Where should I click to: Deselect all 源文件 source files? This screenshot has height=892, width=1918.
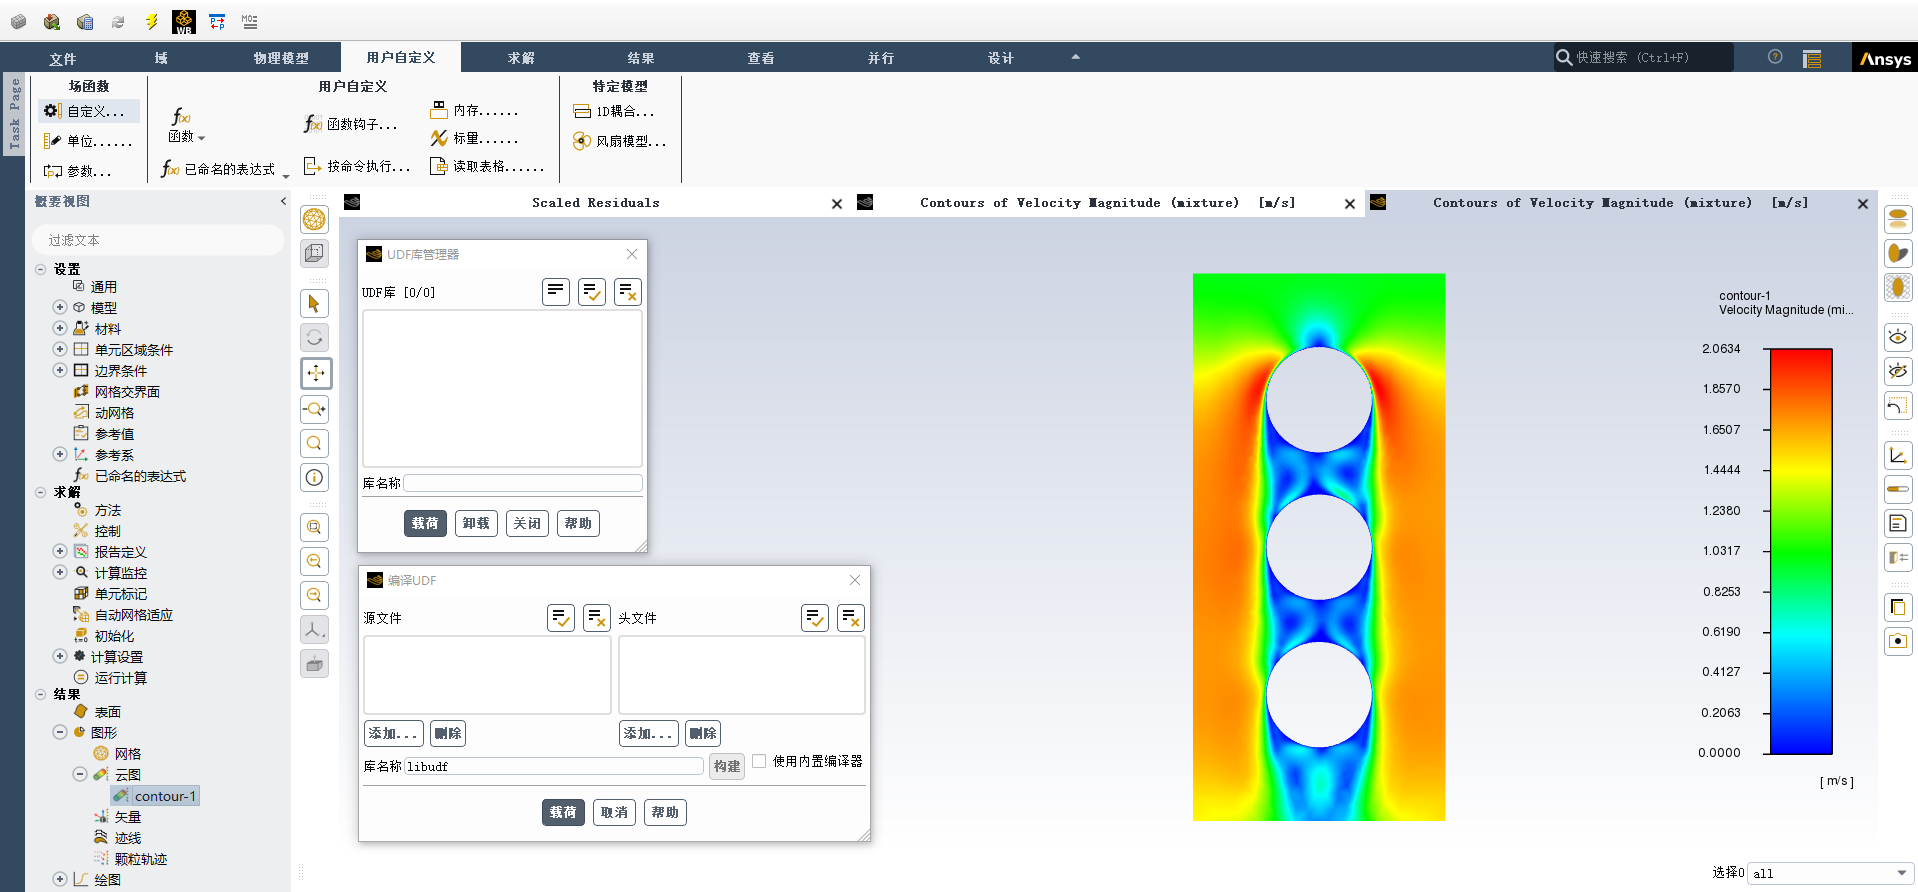tap(597, 618)
